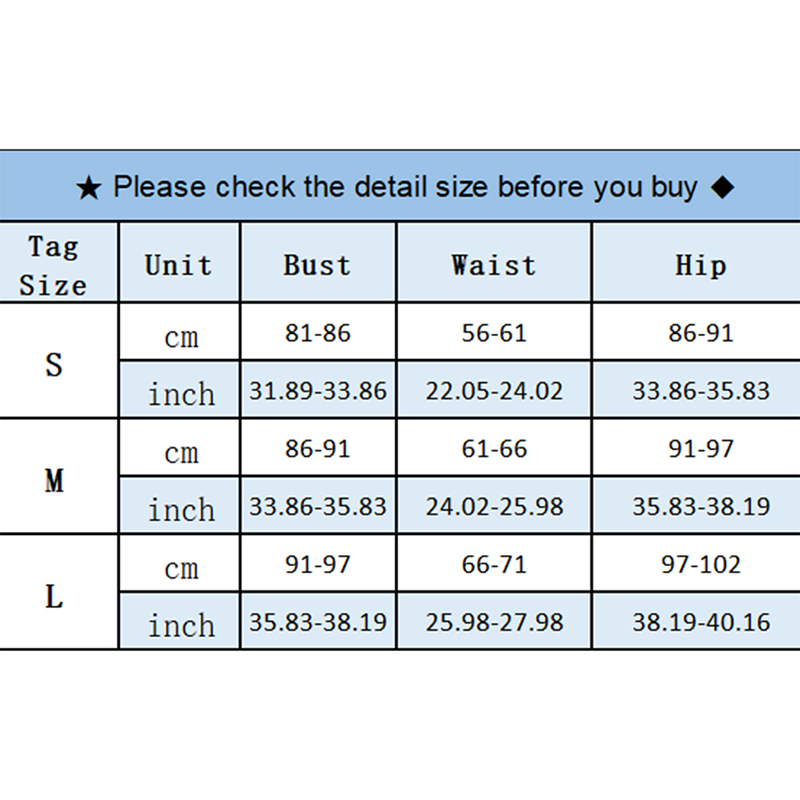Screen dimensions: 800x800
Task: Click the size M row label
Action: pyautogui.click(x=54, y=480)
